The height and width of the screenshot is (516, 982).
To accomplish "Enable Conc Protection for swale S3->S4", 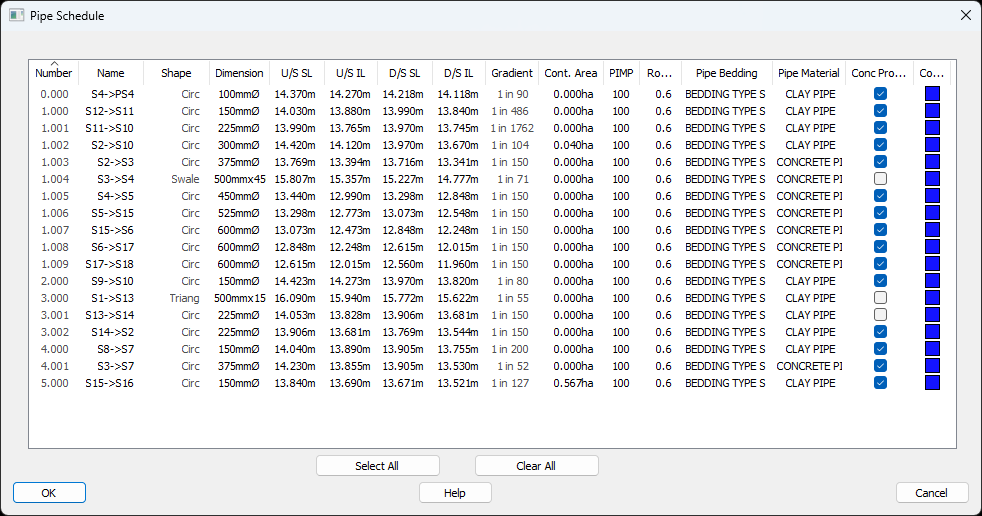I will (x=880, y=179).
